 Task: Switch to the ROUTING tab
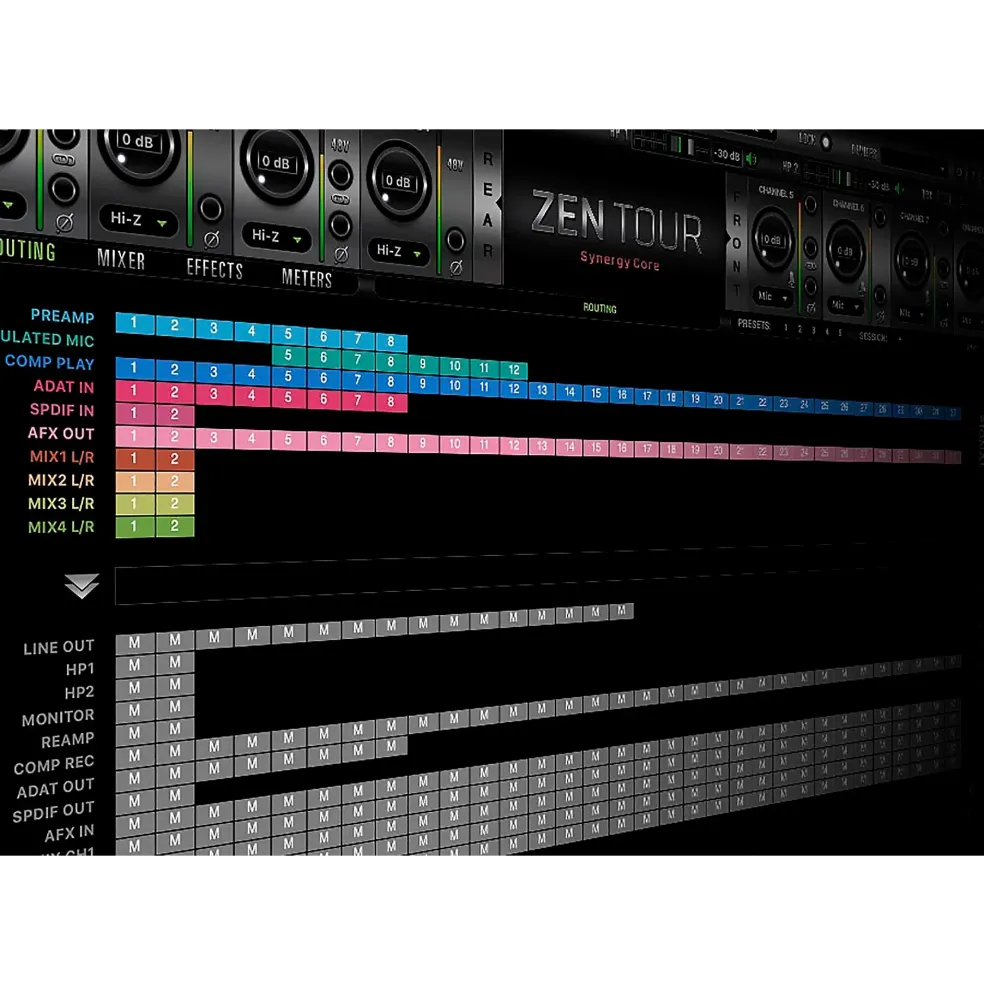pos(27,250)
